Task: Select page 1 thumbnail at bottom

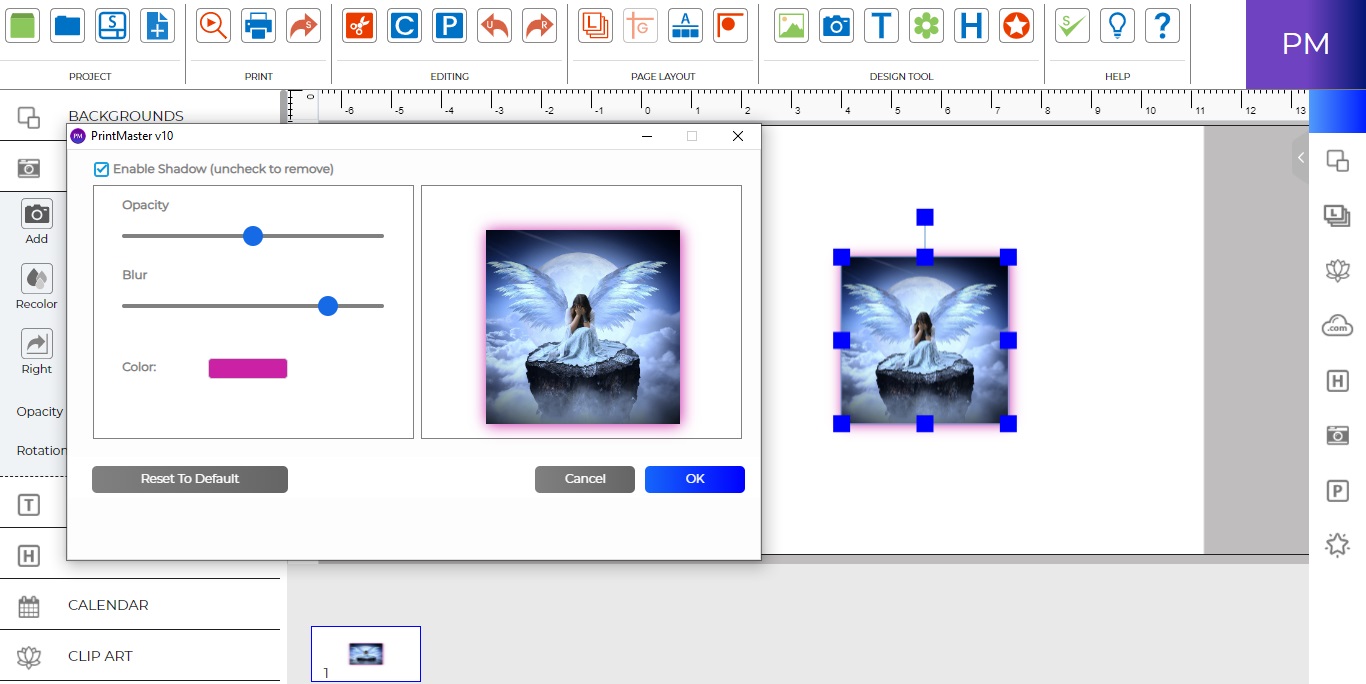Action: (x=366, y=654)
